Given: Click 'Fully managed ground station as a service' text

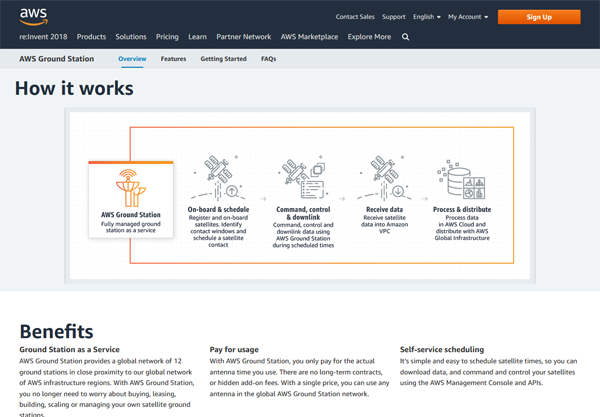Looking at the screenshot, I should point(130,227).
